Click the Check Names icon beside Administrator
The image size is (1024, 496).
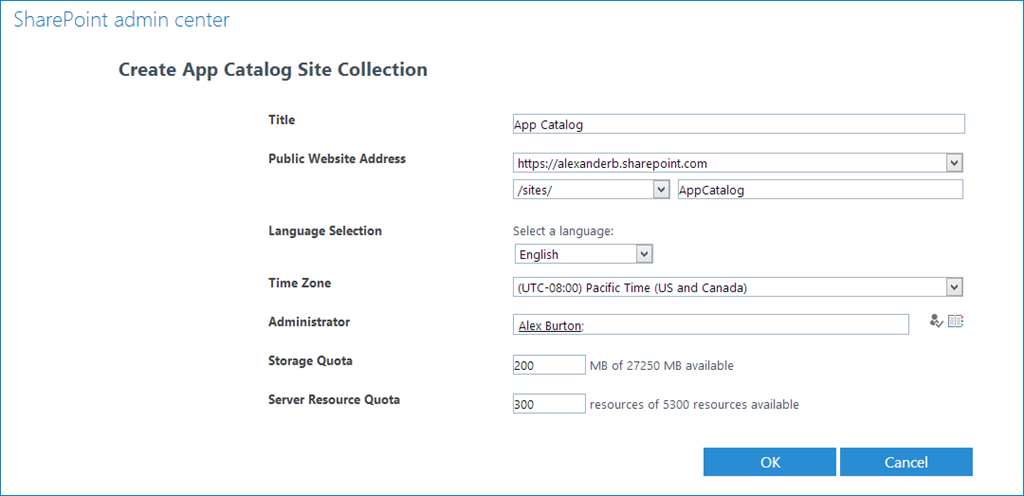click(x=935, y=321)
